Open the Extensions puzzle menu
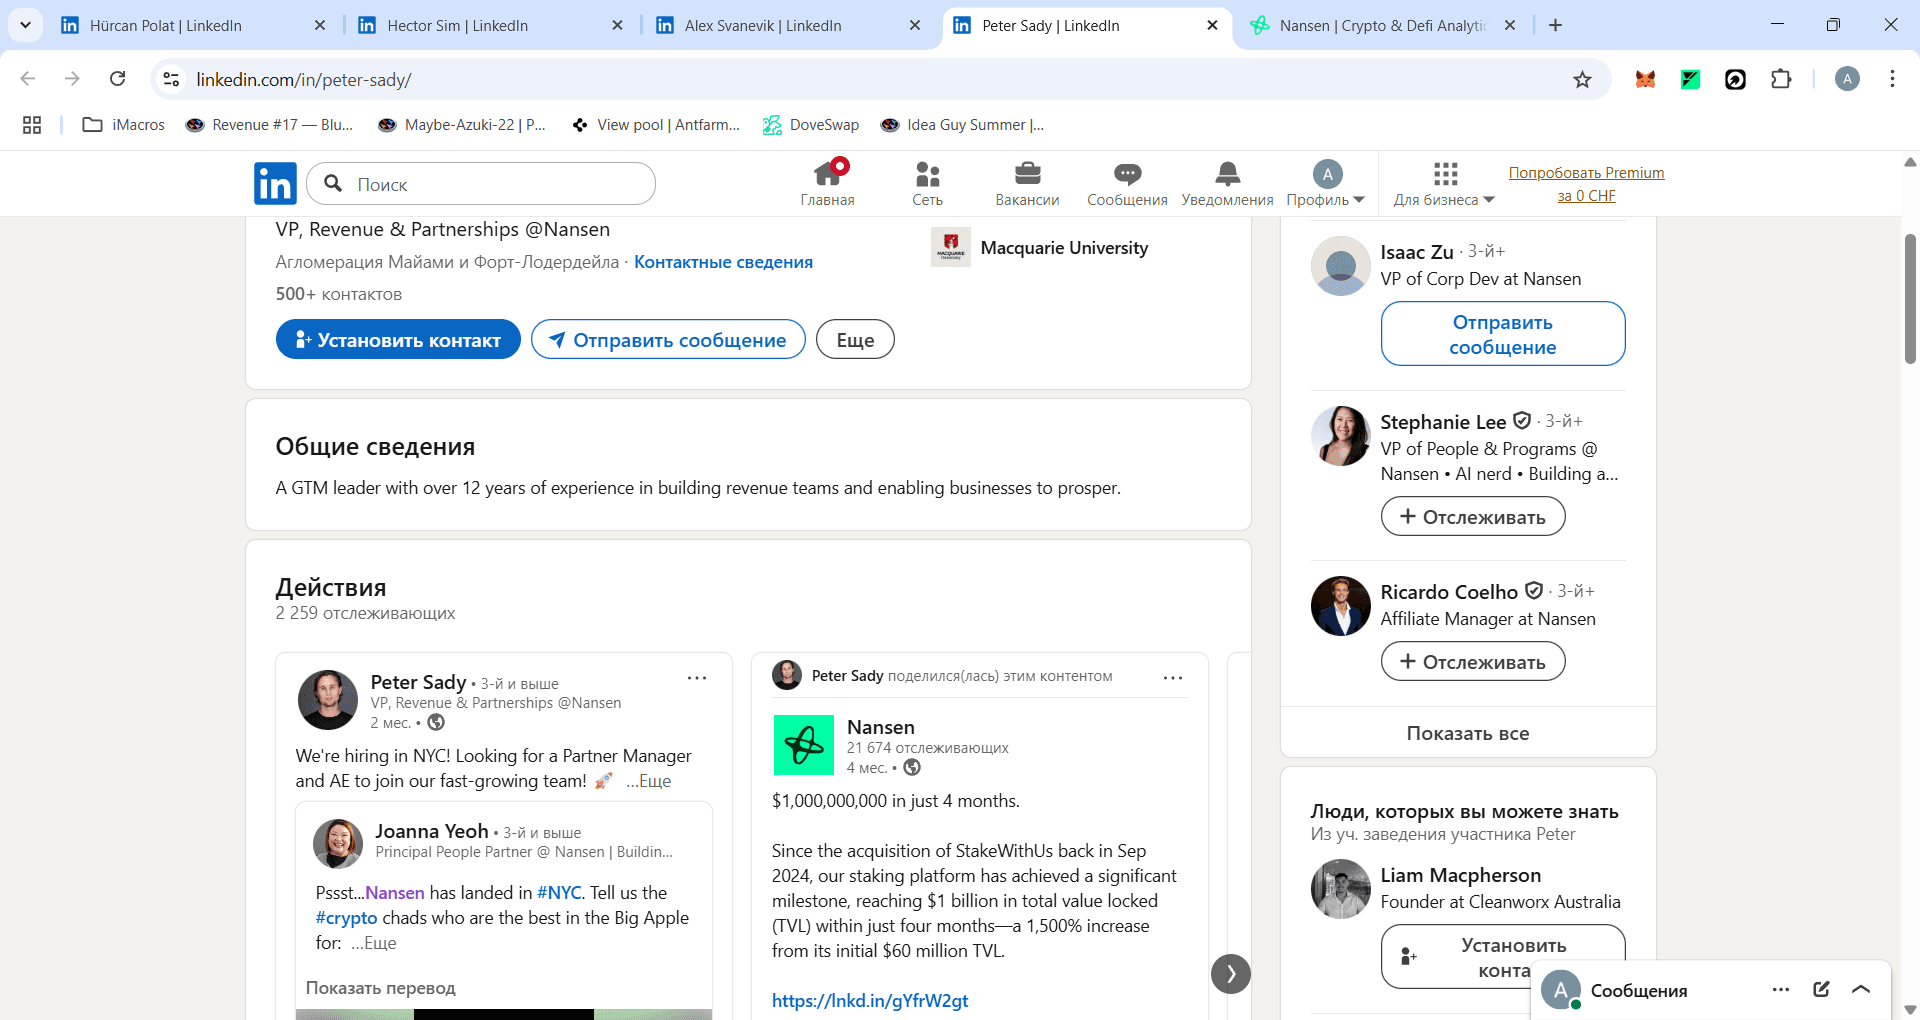This screenshot has width=1920, height=1020. tap(1781, 79)
